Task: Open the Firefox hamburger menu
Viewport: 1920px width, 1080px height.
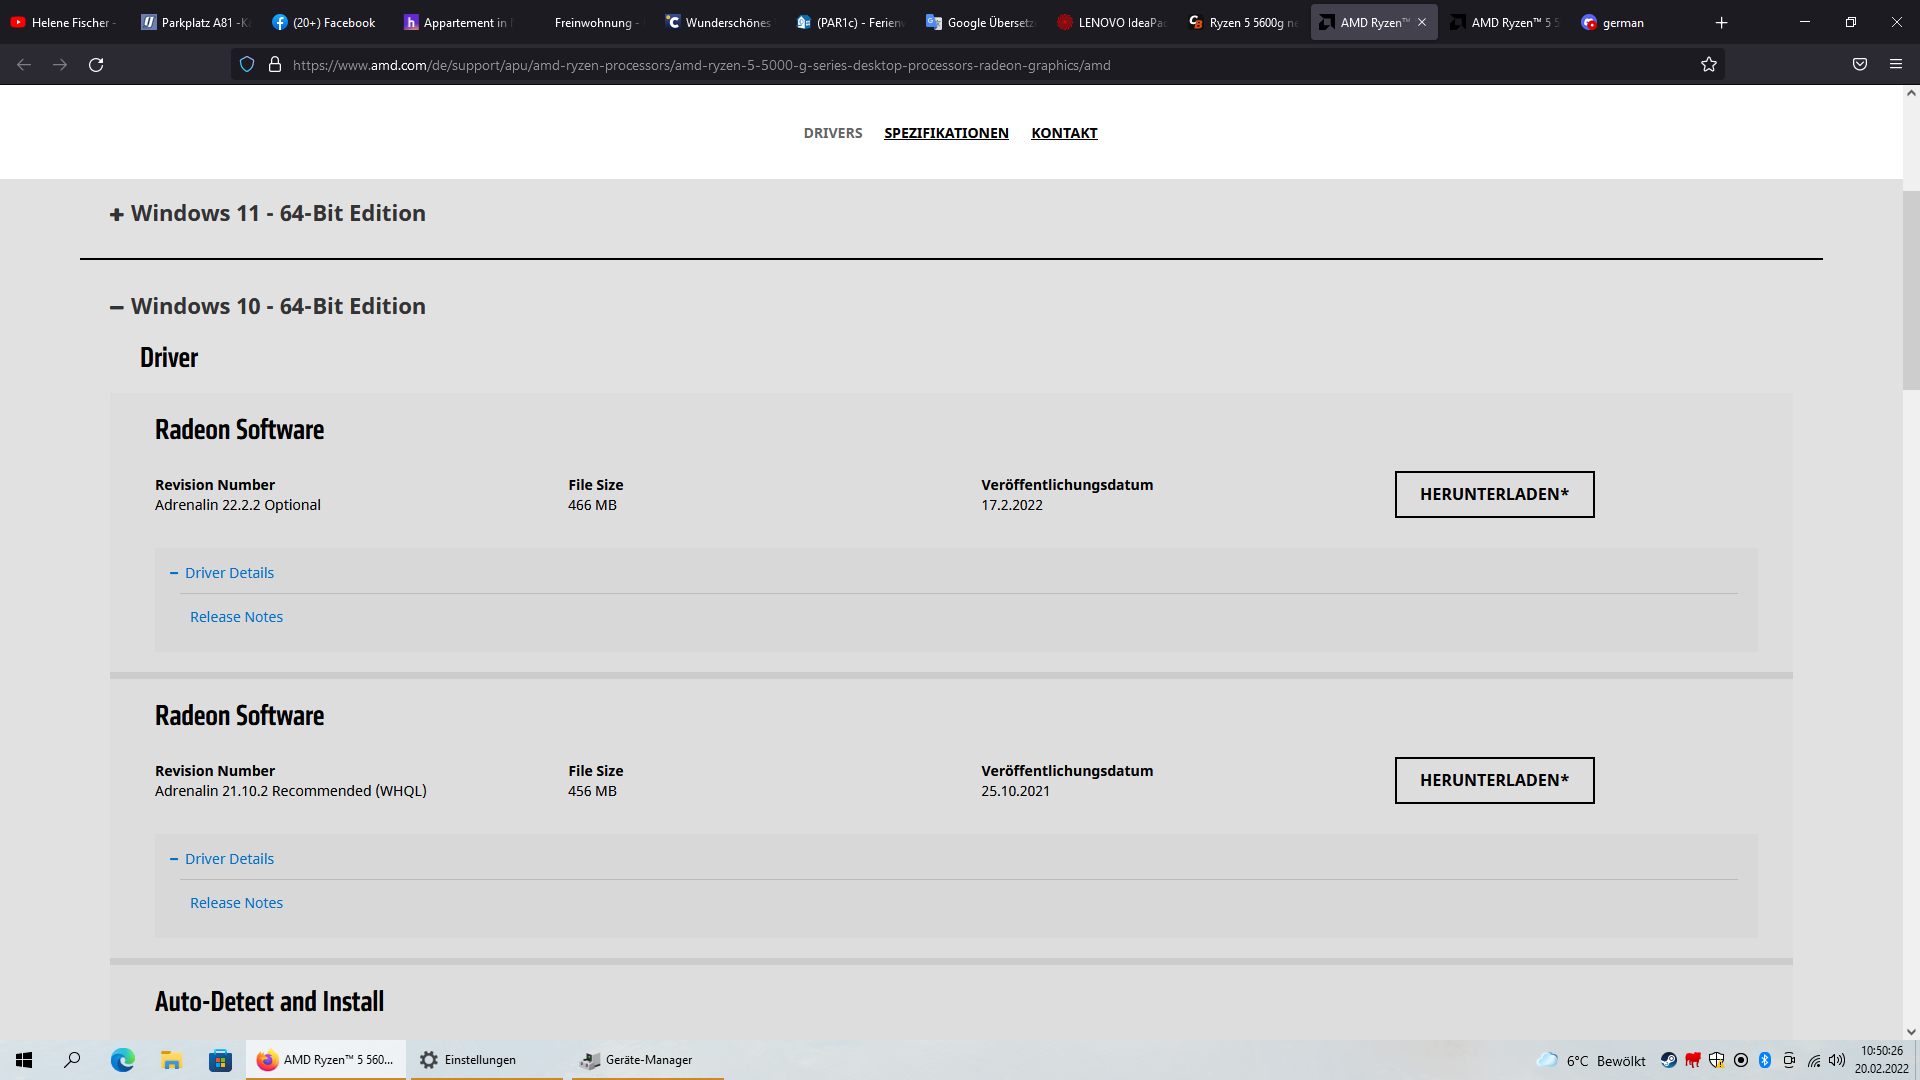Action: click(1895, 65)
